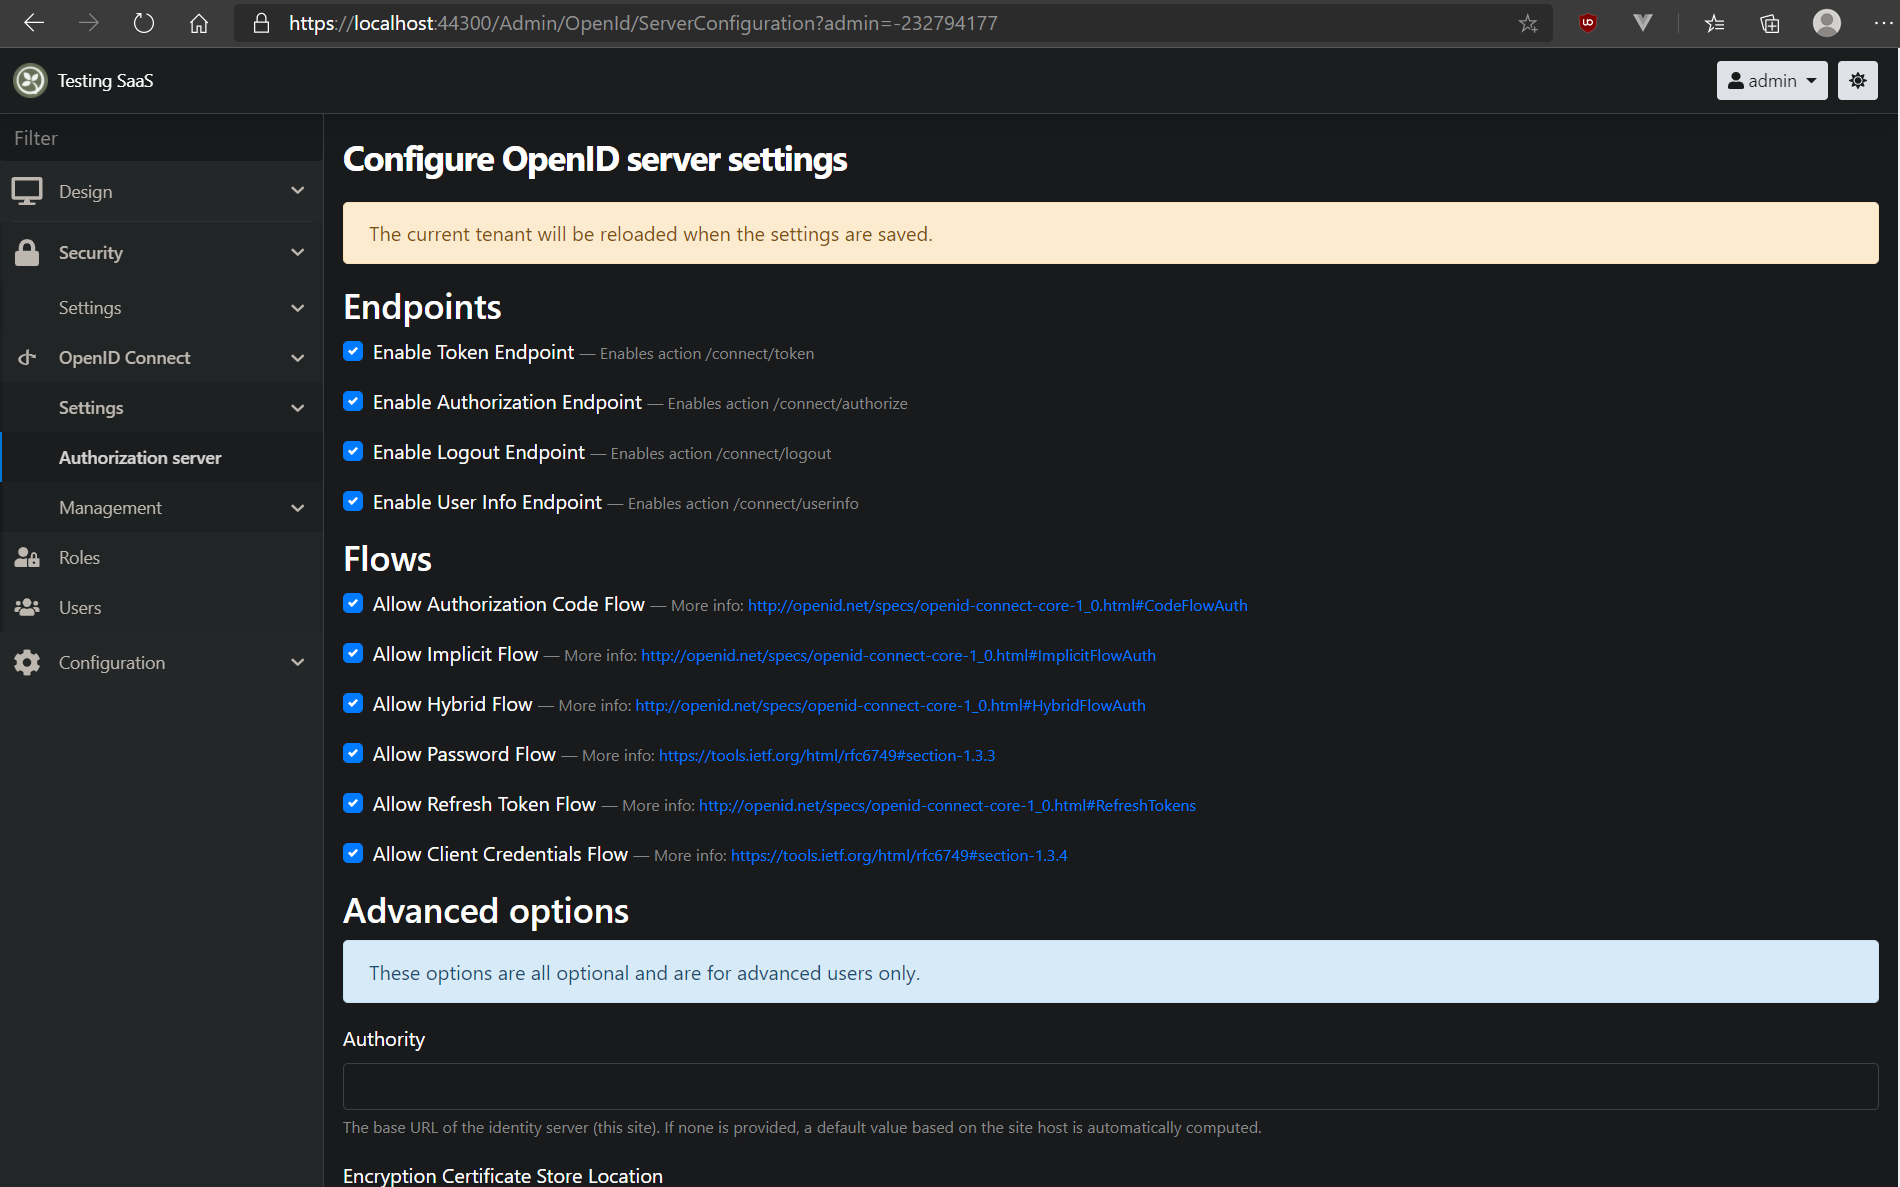Open Configuration using its gear icon
The image size is (1900, 1187).
click(x=27, y=662)
